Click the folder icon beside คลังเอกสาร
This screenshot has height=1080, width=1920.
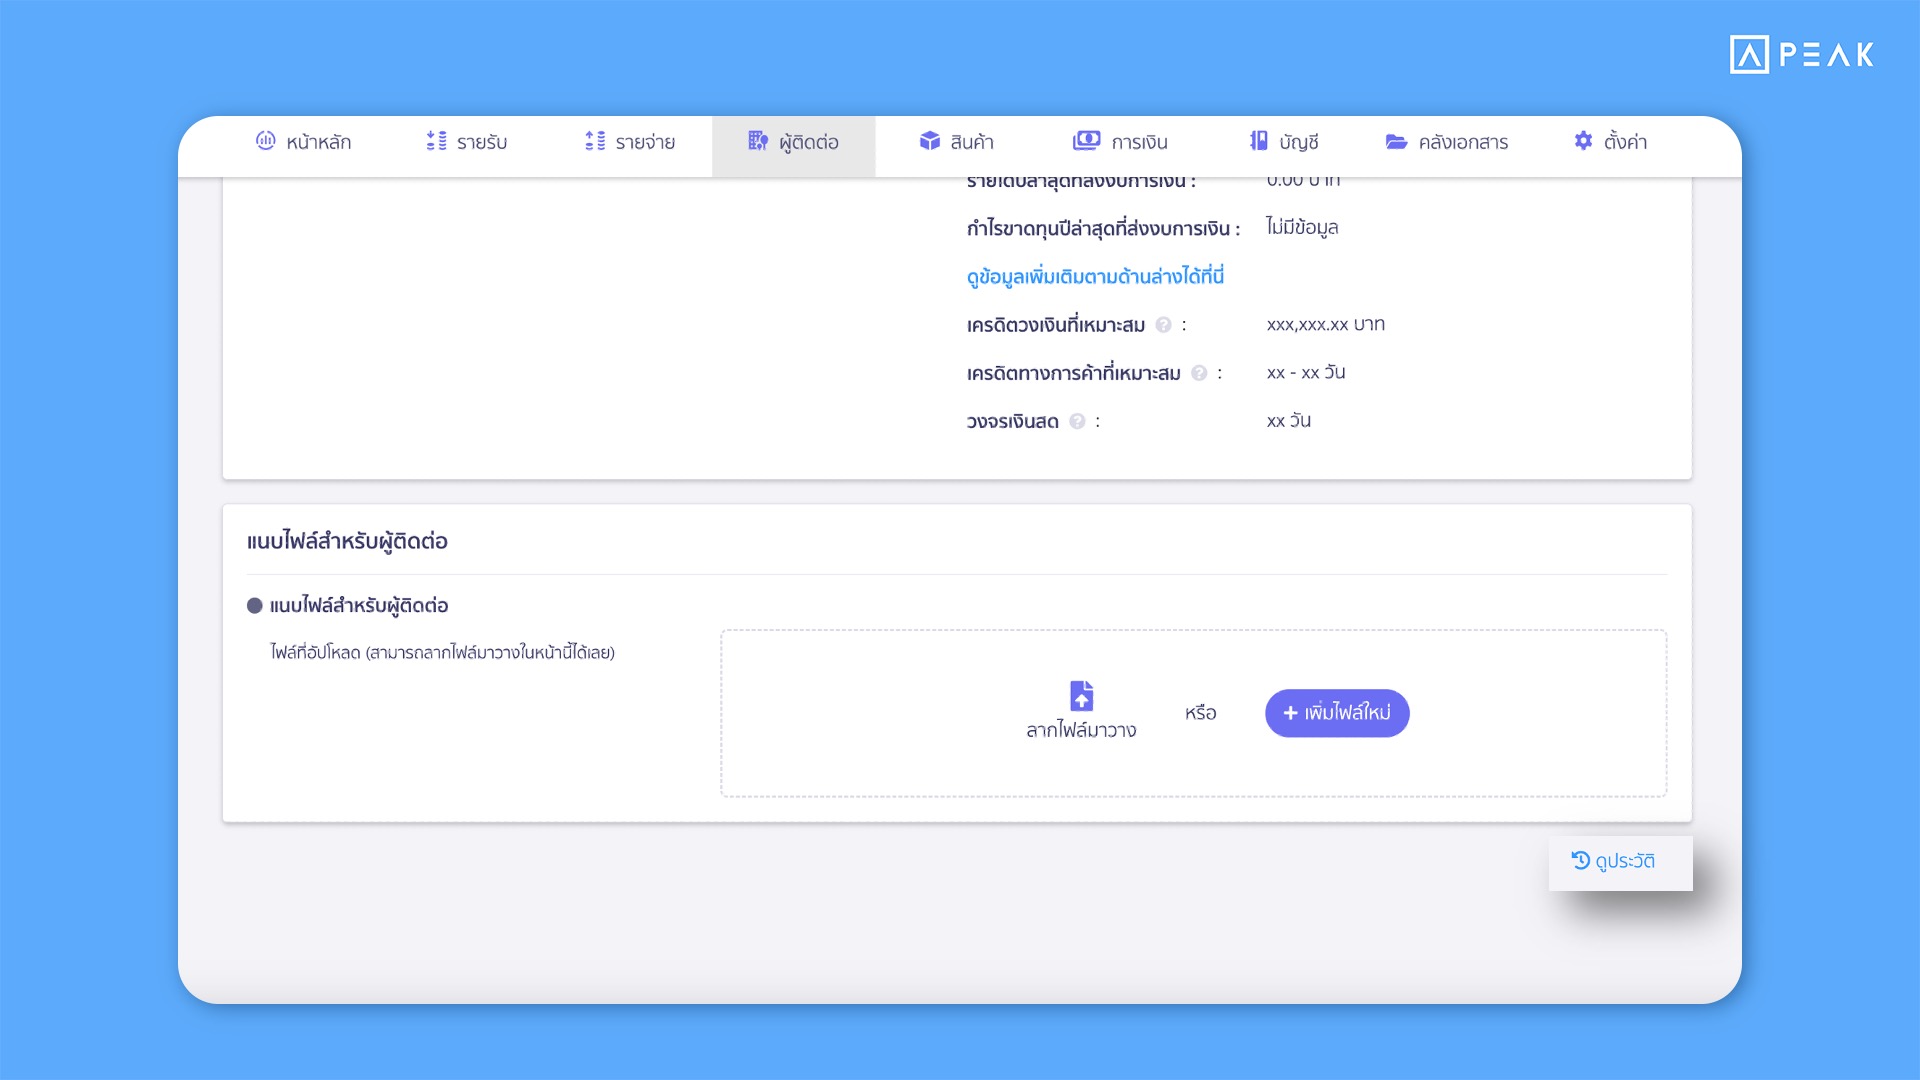pos(1397,142)
